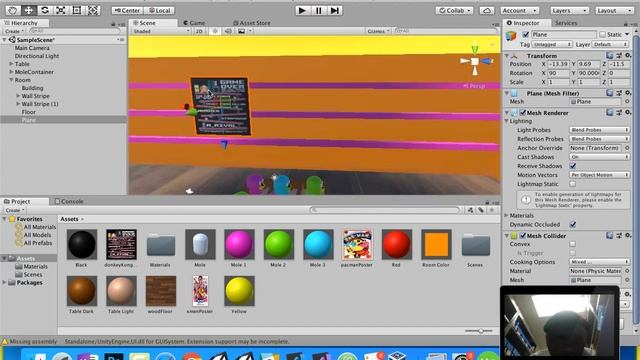Open Cooking Options dropdown
This screenshot has height=360, width=640.
click(x=599, y=262)
